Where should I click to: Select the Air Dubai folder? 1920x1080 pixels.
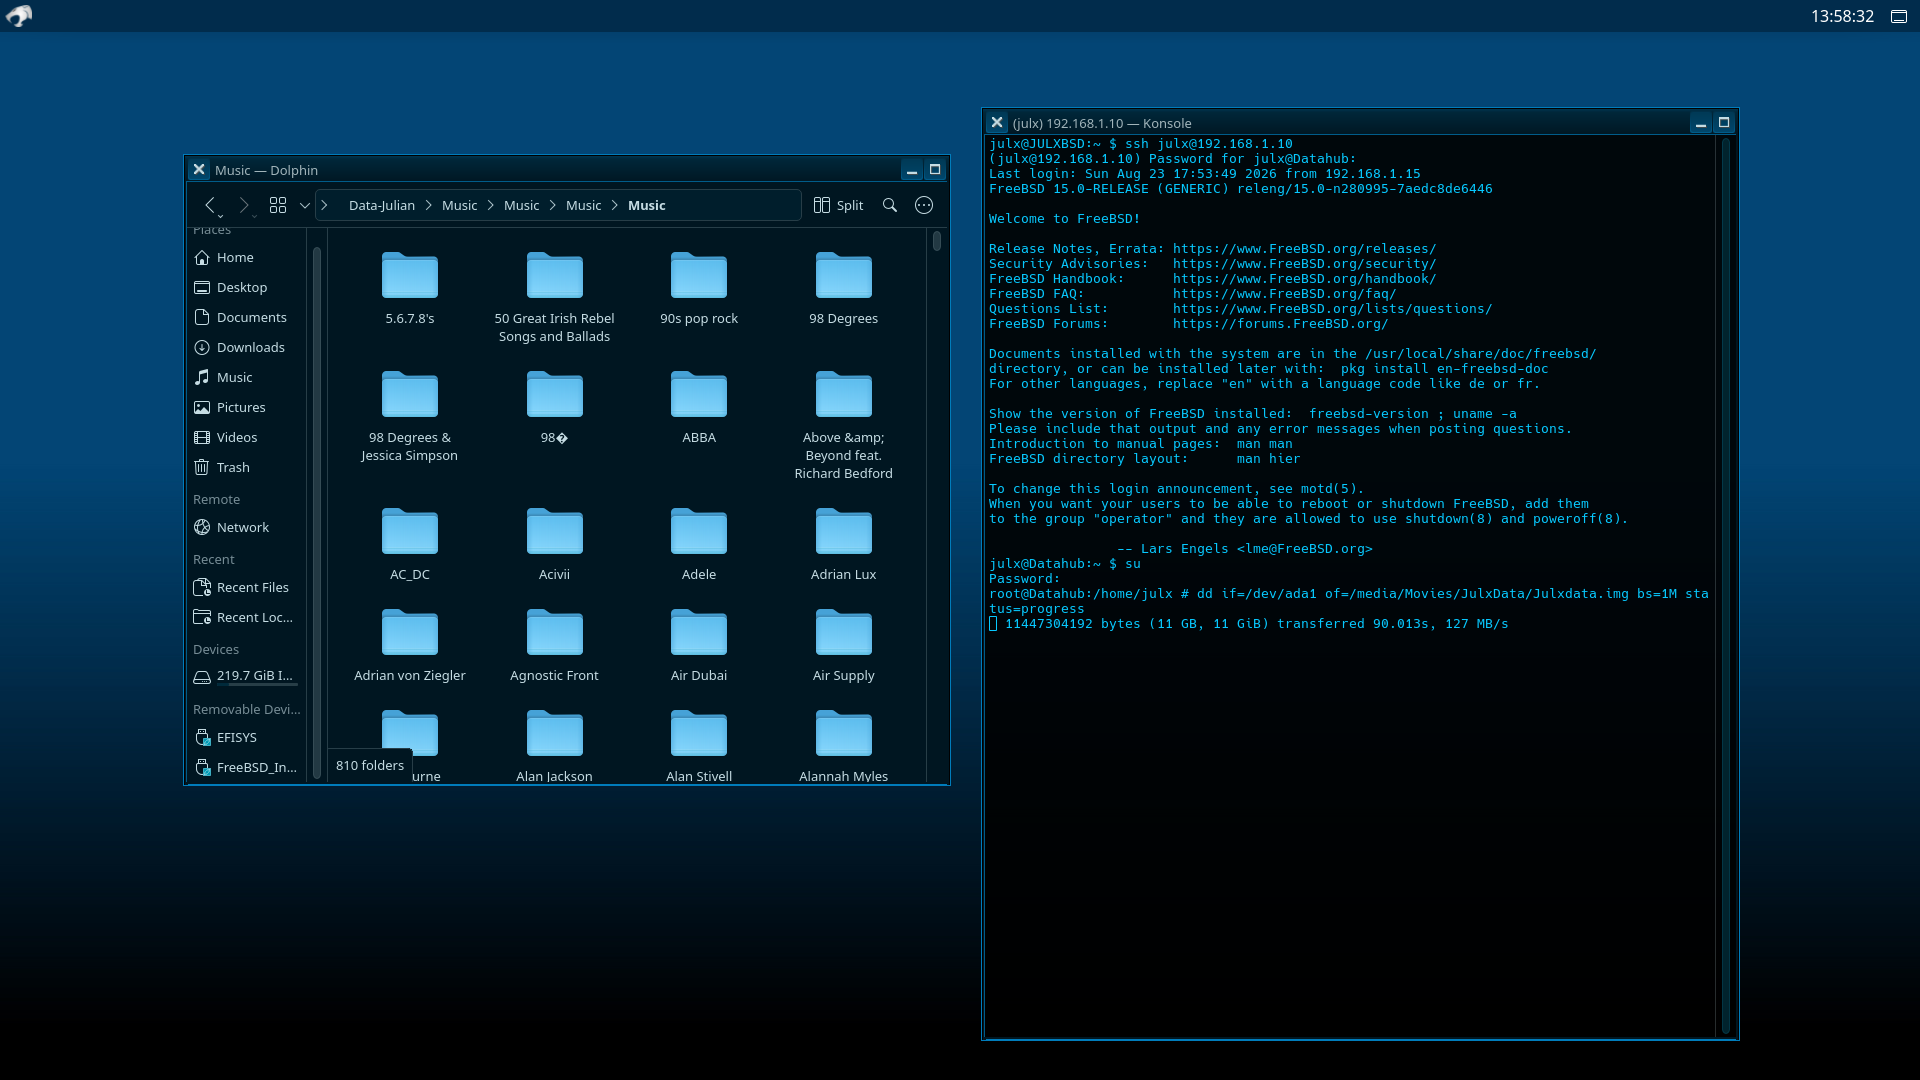pos(699,645)
